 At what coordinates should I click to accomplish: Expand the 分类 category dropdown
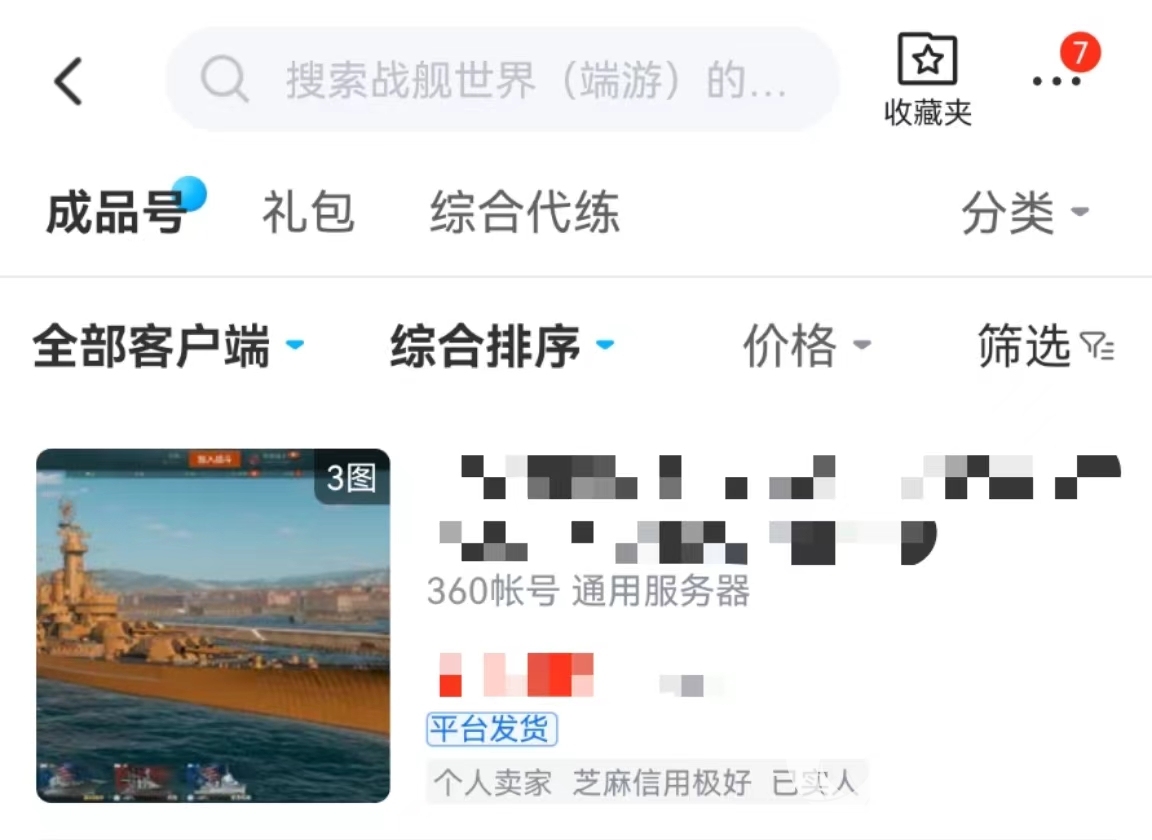click(1026, 212)
